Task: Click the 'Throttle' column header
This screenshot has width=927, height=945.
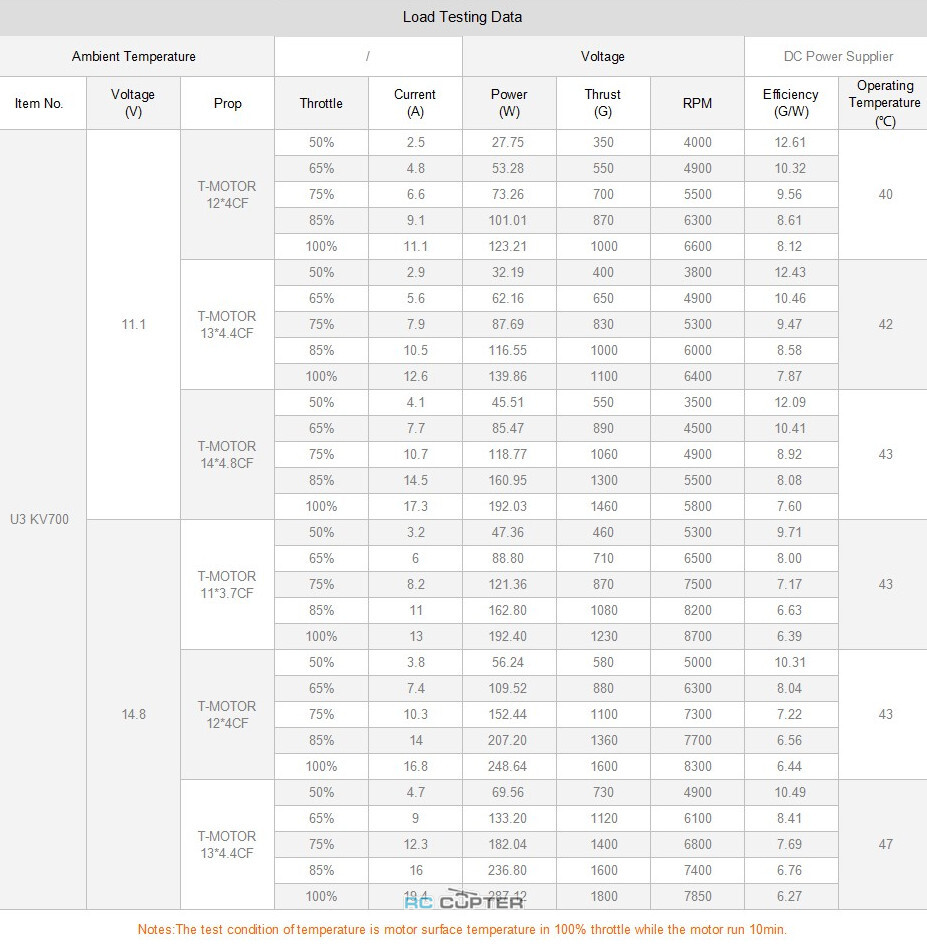Action: (321, 103)
